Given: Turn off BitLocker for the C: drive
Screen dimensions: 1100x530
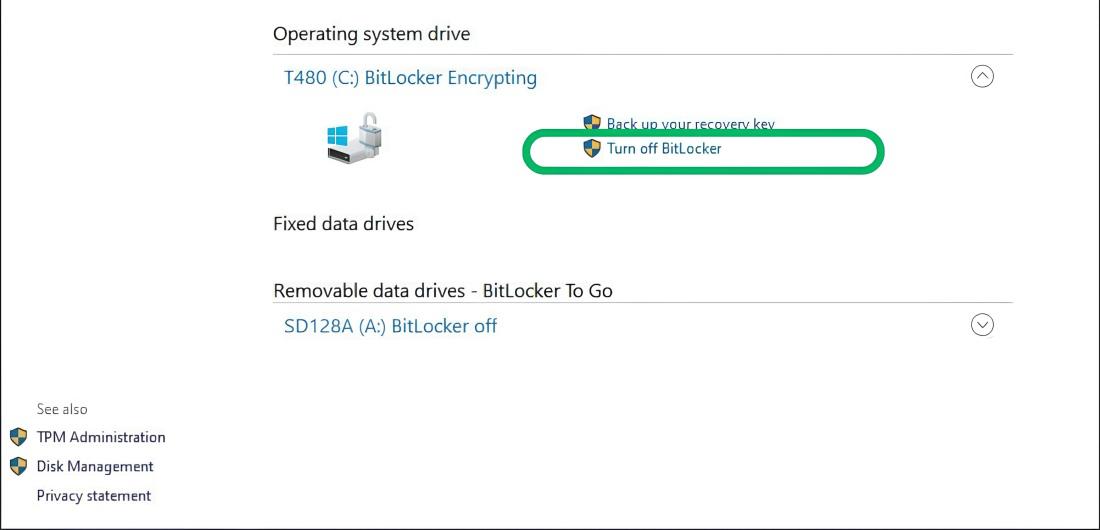Looking at the screenshot, I should coord(664,149).
